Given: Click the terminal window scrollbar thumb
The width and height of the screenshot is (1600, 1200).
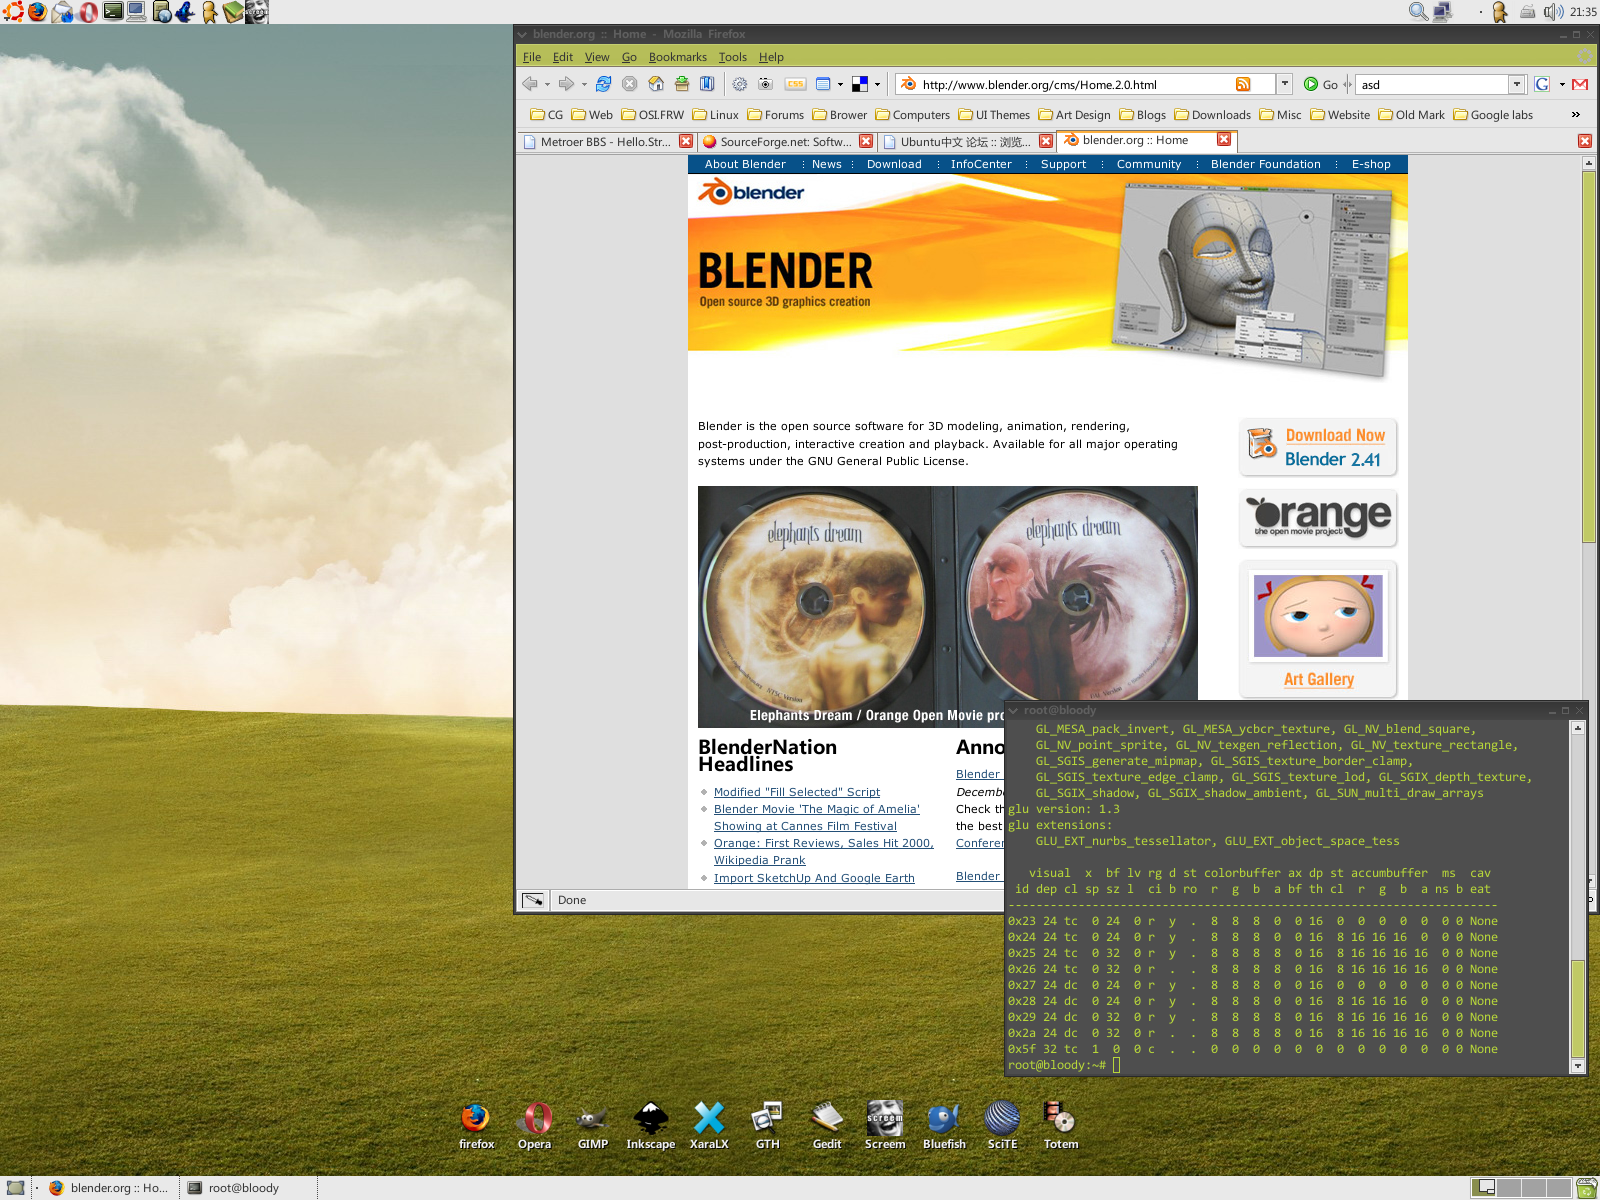Looking at the screenshot, I should coord(1578,1008).
